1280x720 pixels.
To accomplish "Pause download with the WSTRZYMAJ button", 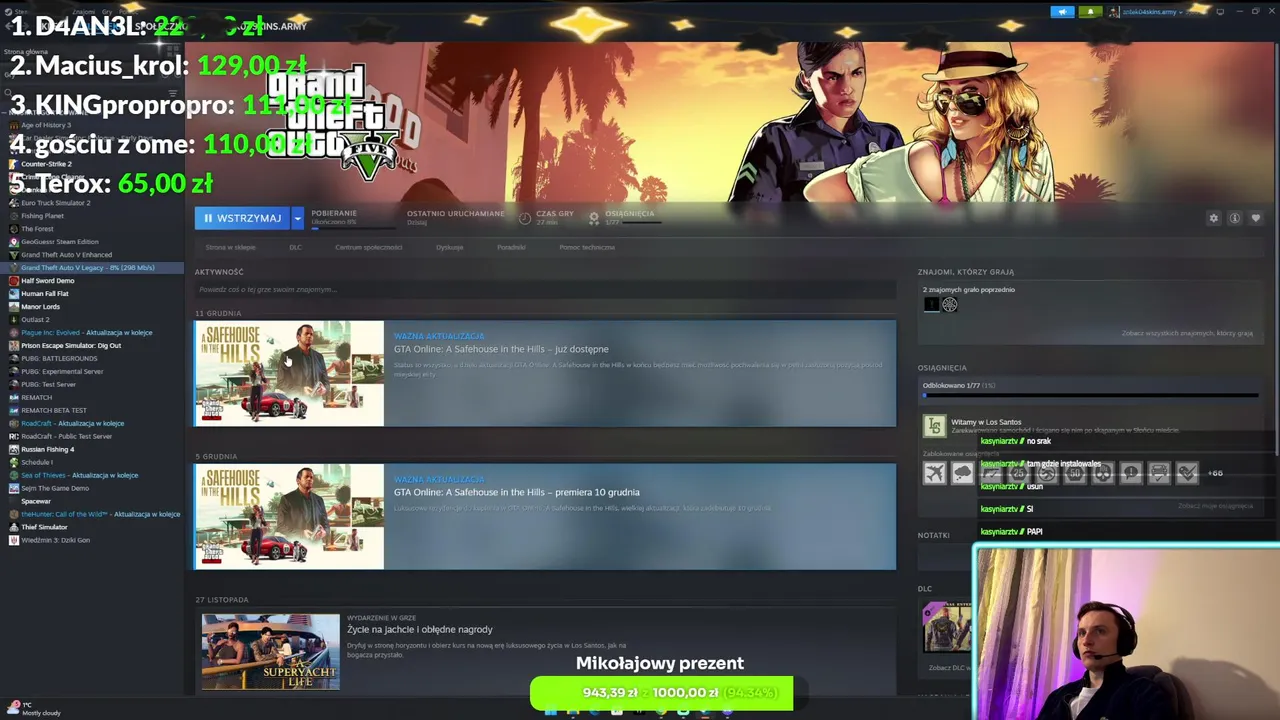I will [x=243, y=218].
